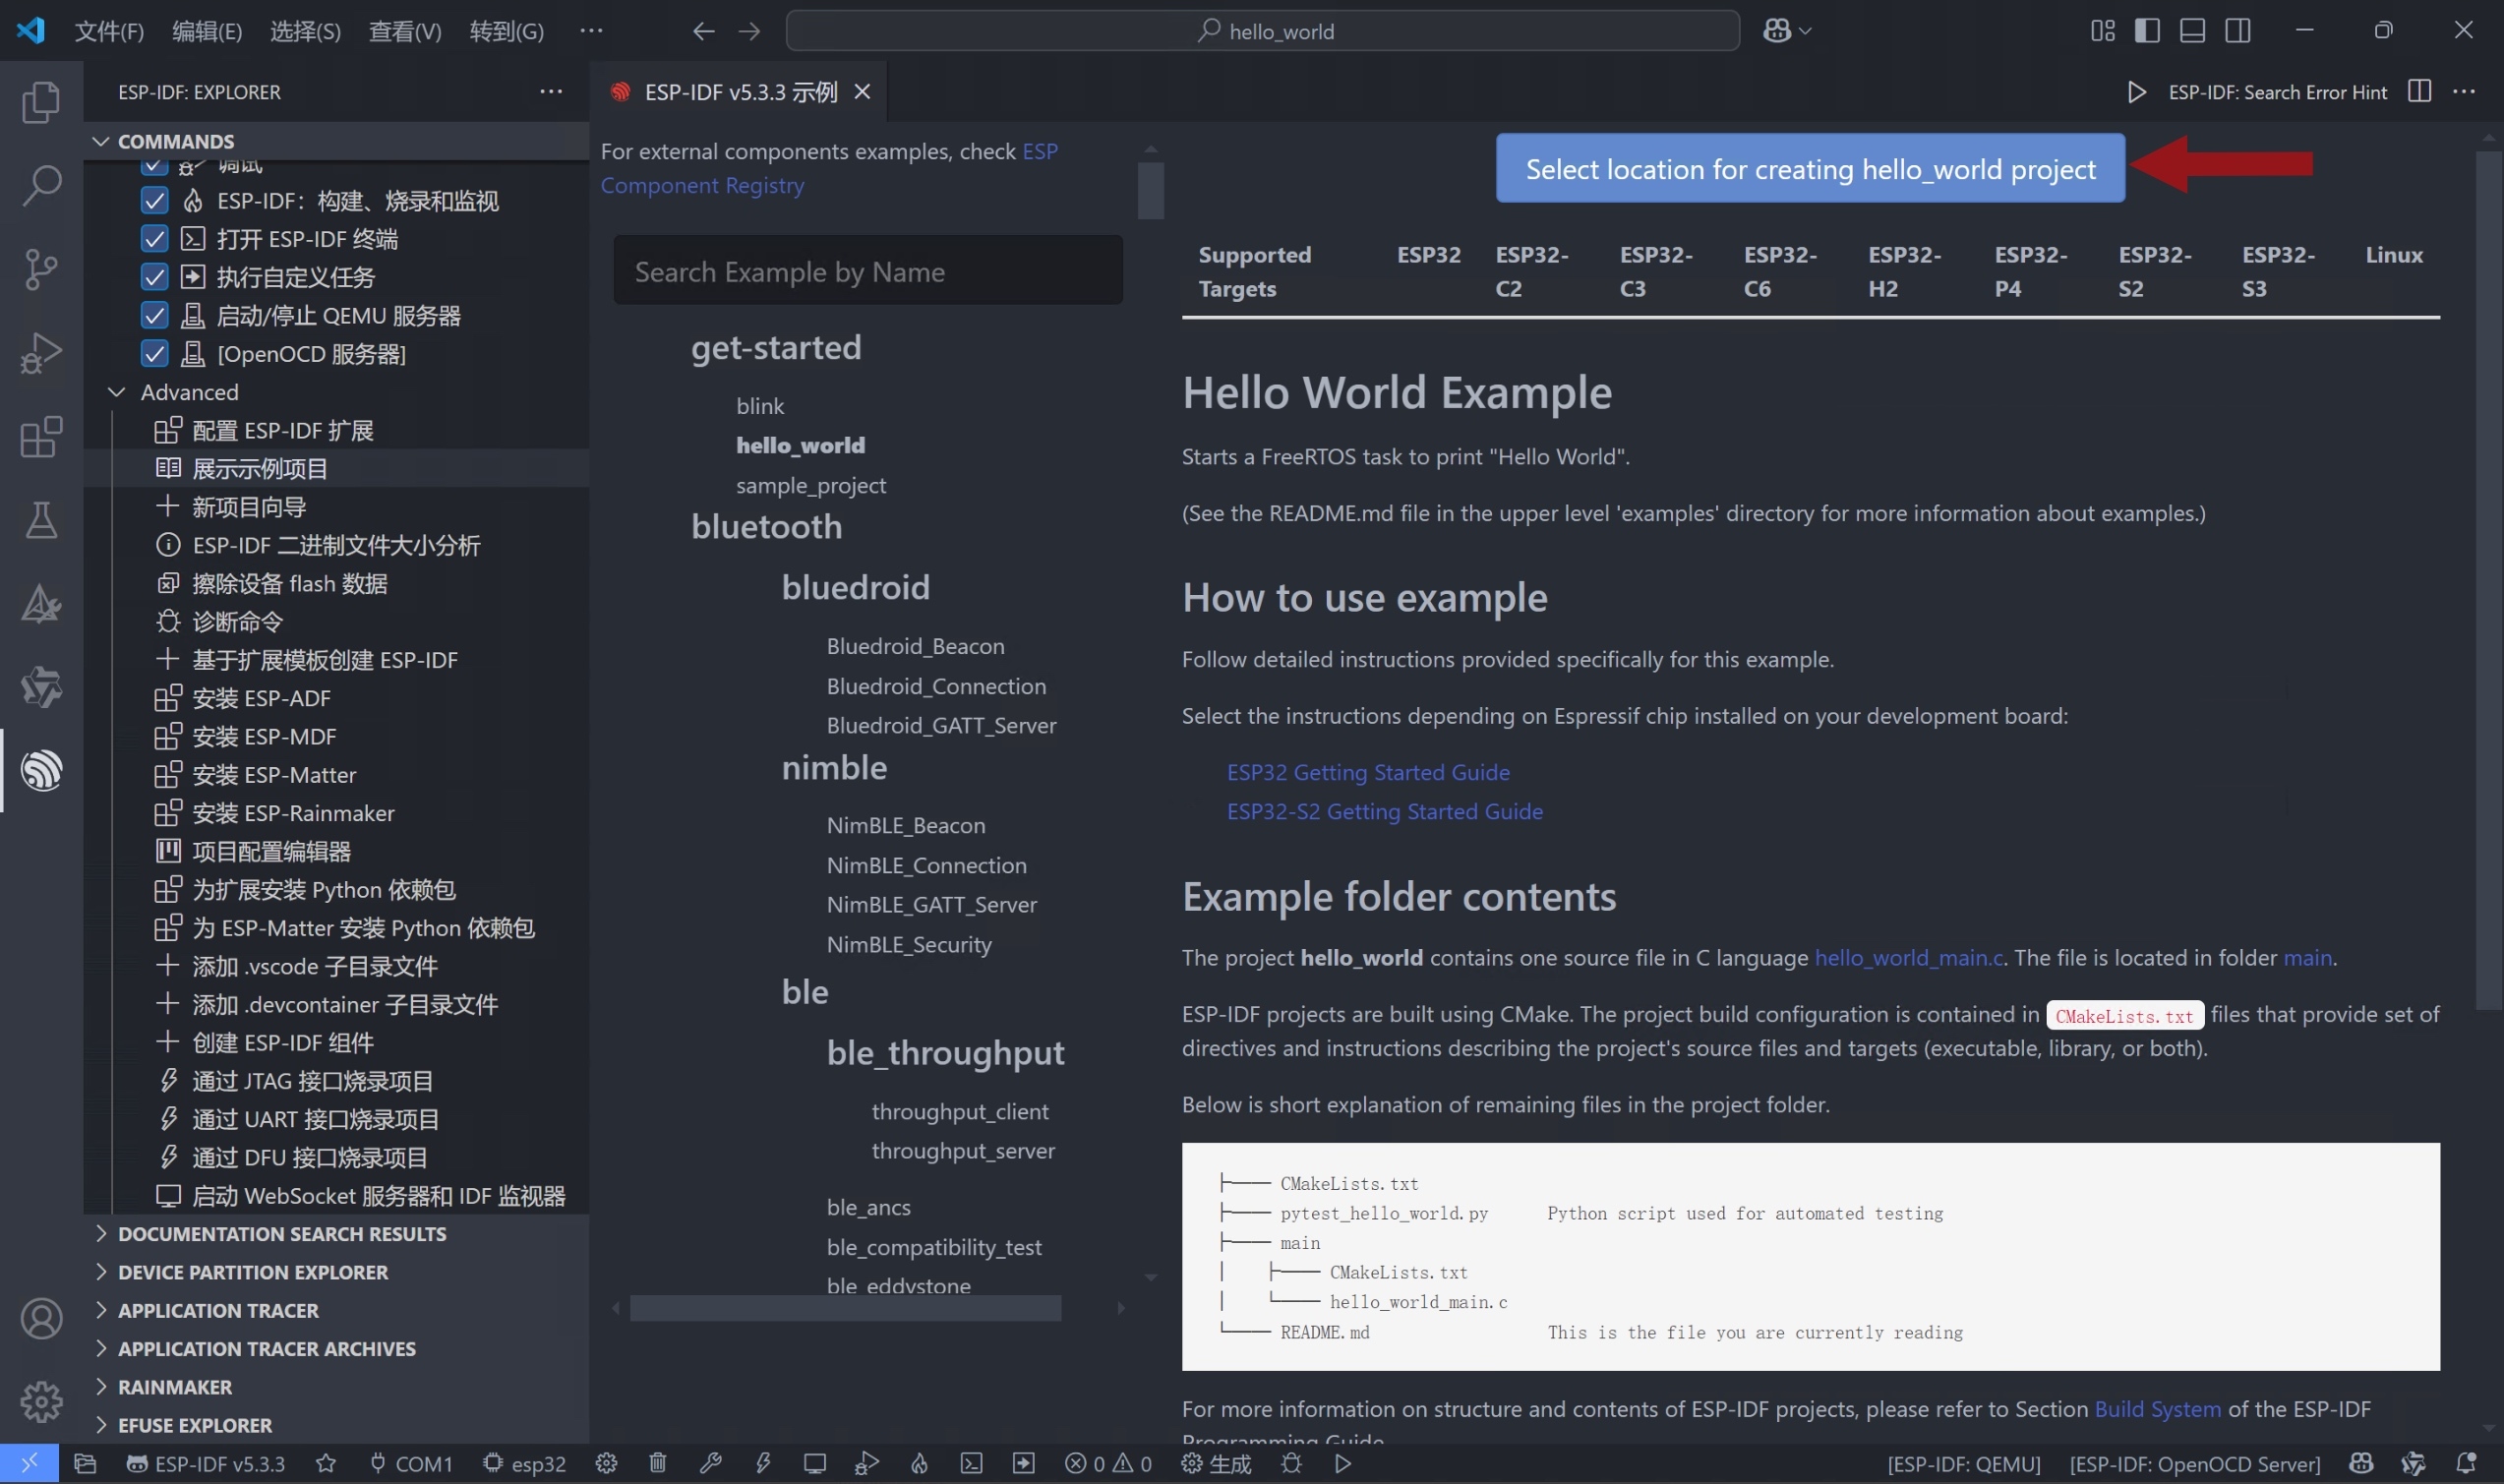Select serial port COM1 in status bar
Image resolution: width=2504 pixels, height=1484 pixels.
point(411,1464)
